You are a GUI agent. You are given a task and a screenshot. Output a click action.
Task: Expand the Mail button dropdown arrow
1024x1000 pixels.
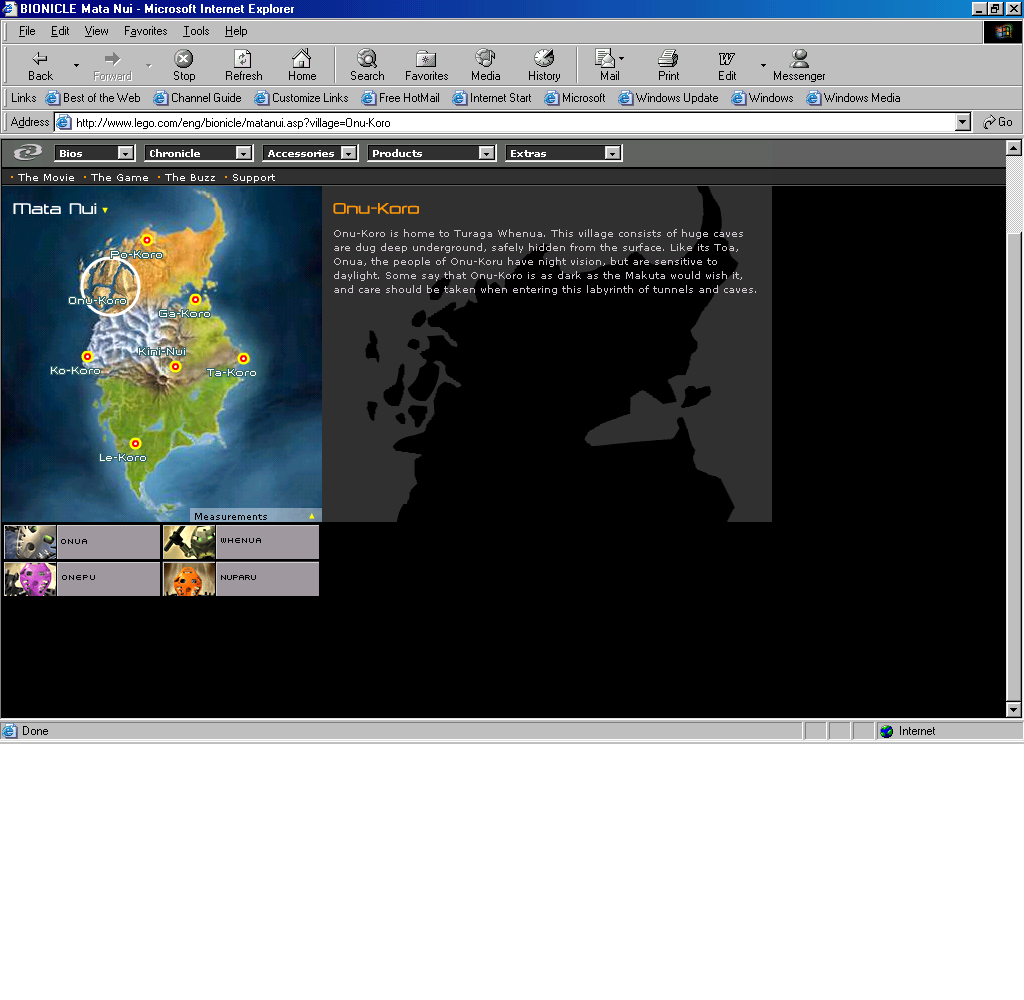[x=622, y=59]
